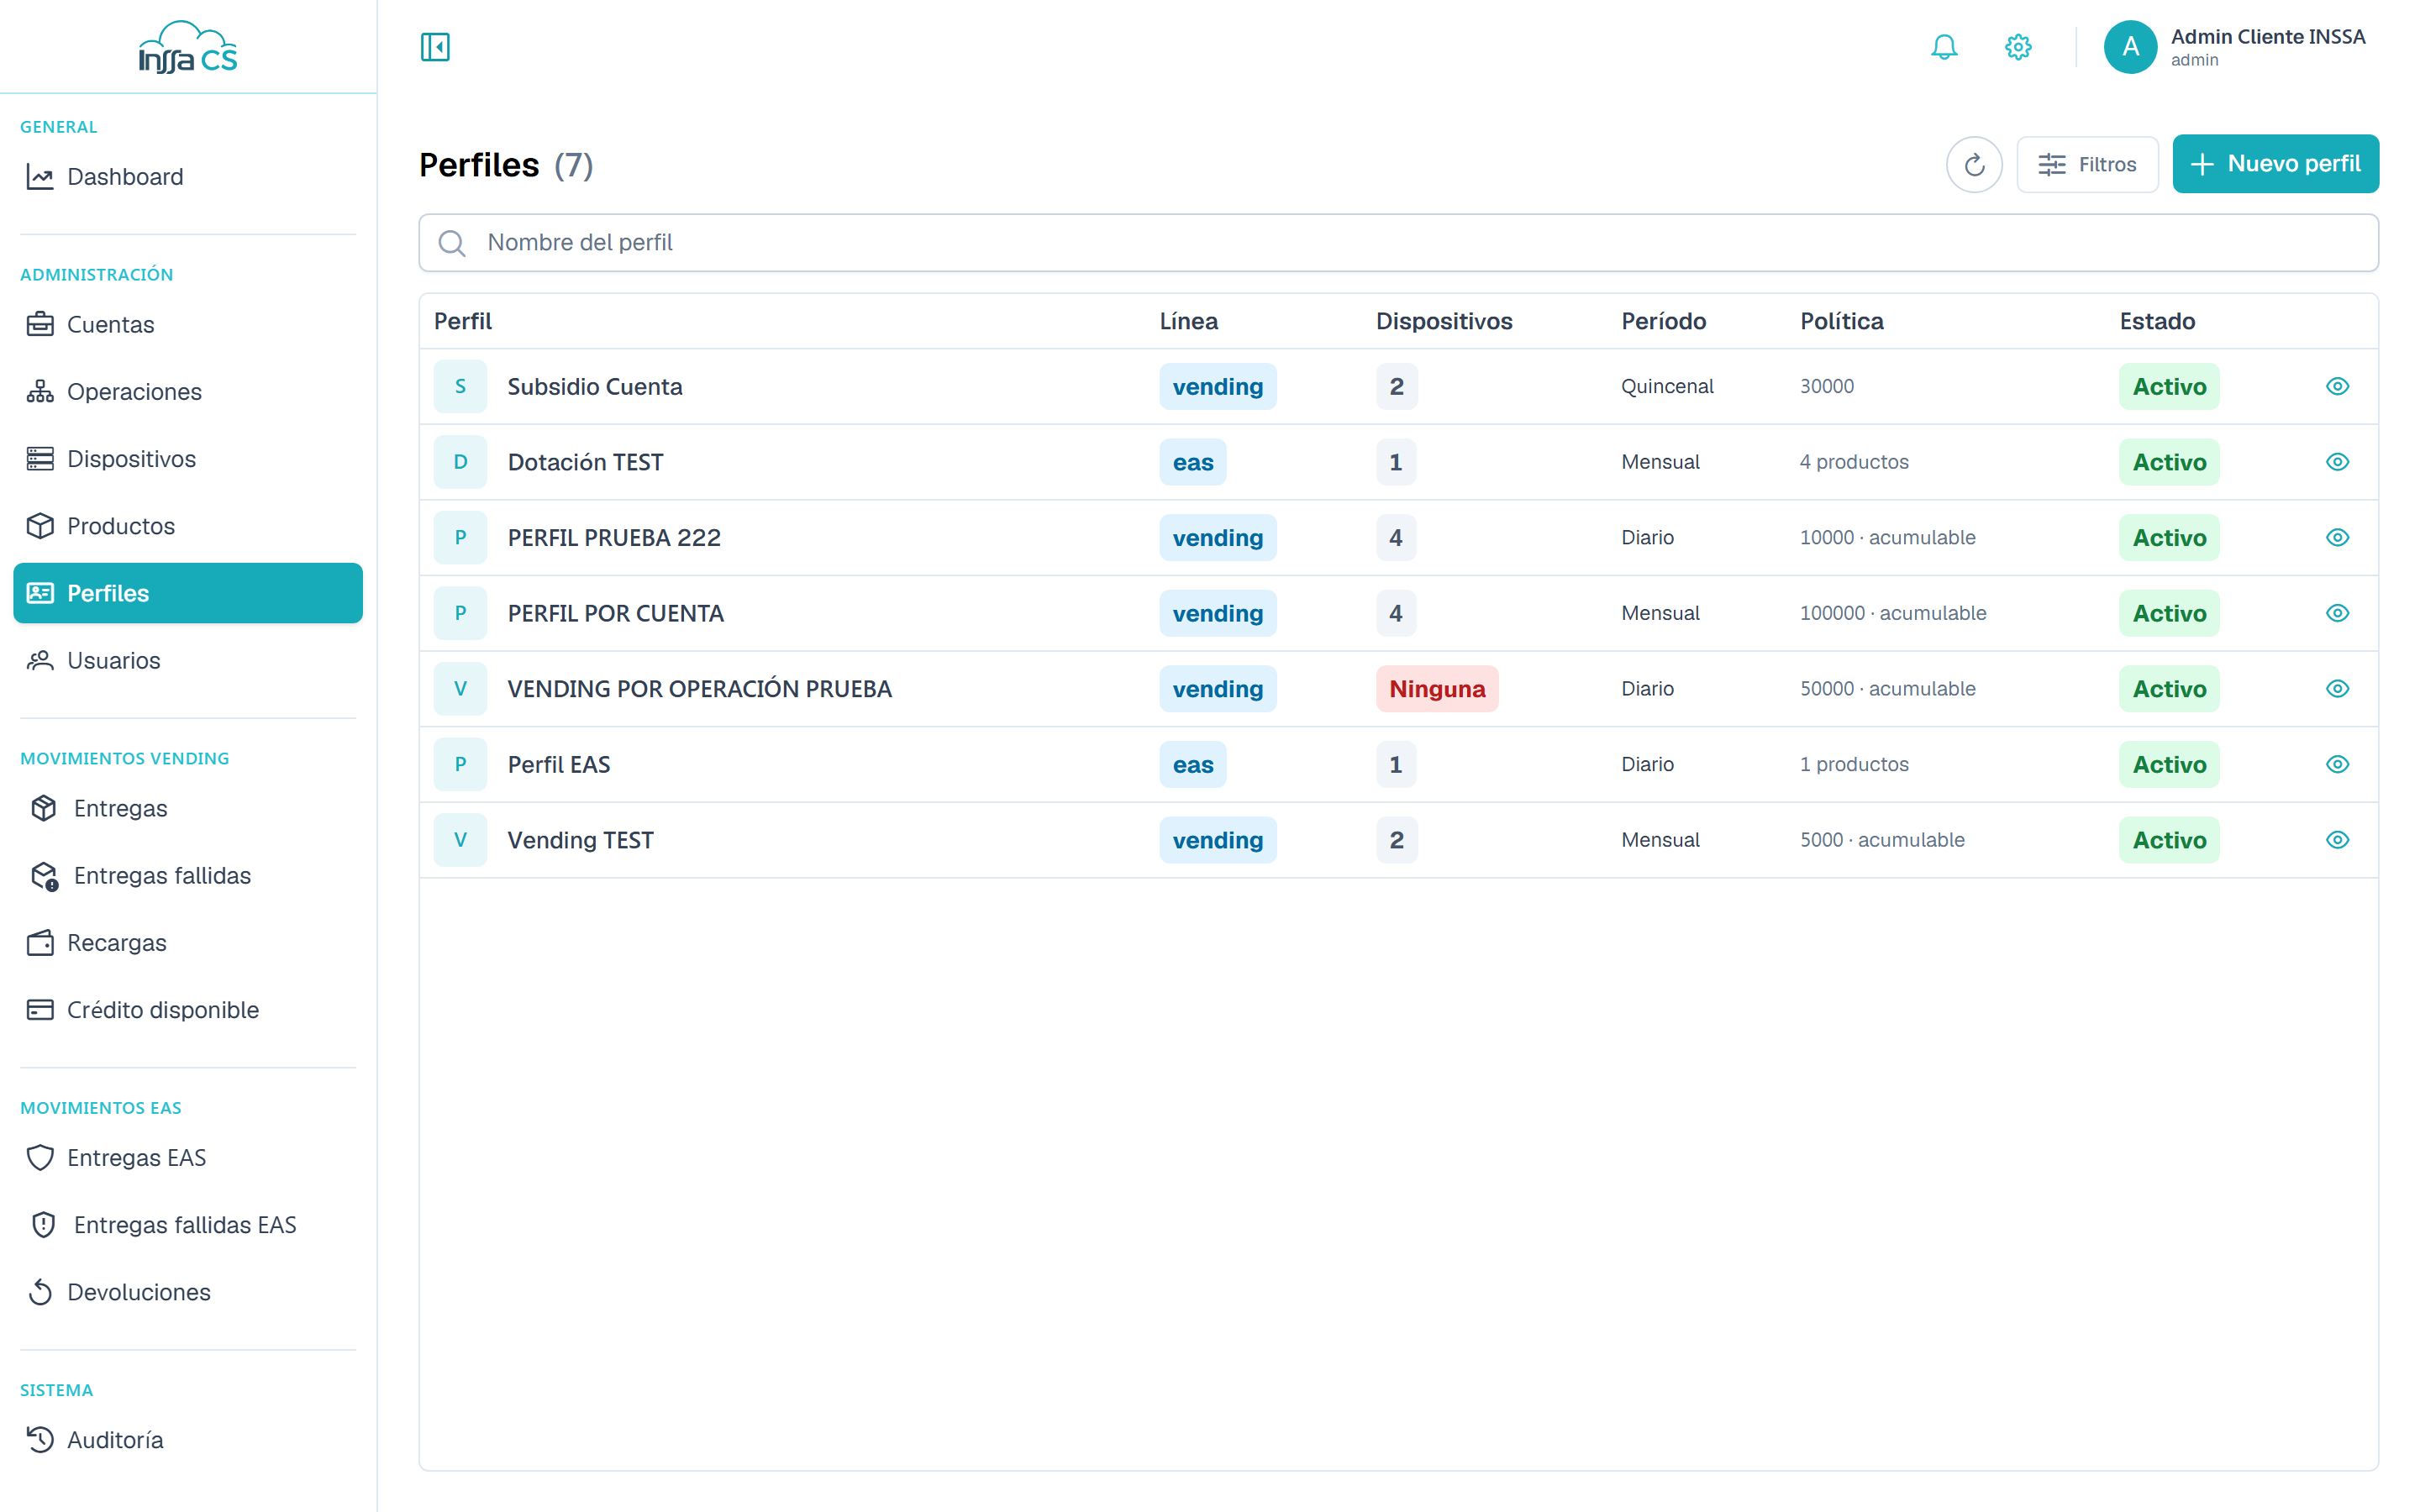This screenshot has width=2420, height=1512.
Task: Open Dashboard in the sidebar
Action: [x=188, y=177]
